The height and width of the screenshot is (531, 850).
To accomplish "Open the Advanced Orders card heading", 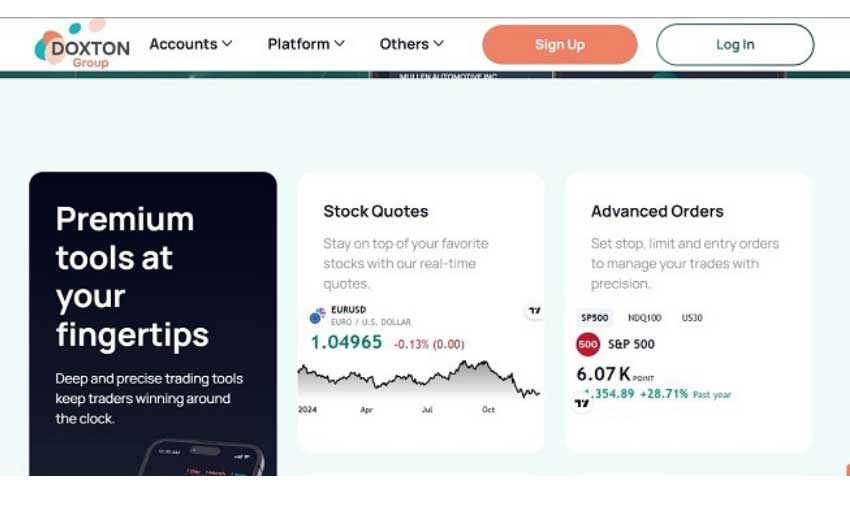I will [657, 211].
